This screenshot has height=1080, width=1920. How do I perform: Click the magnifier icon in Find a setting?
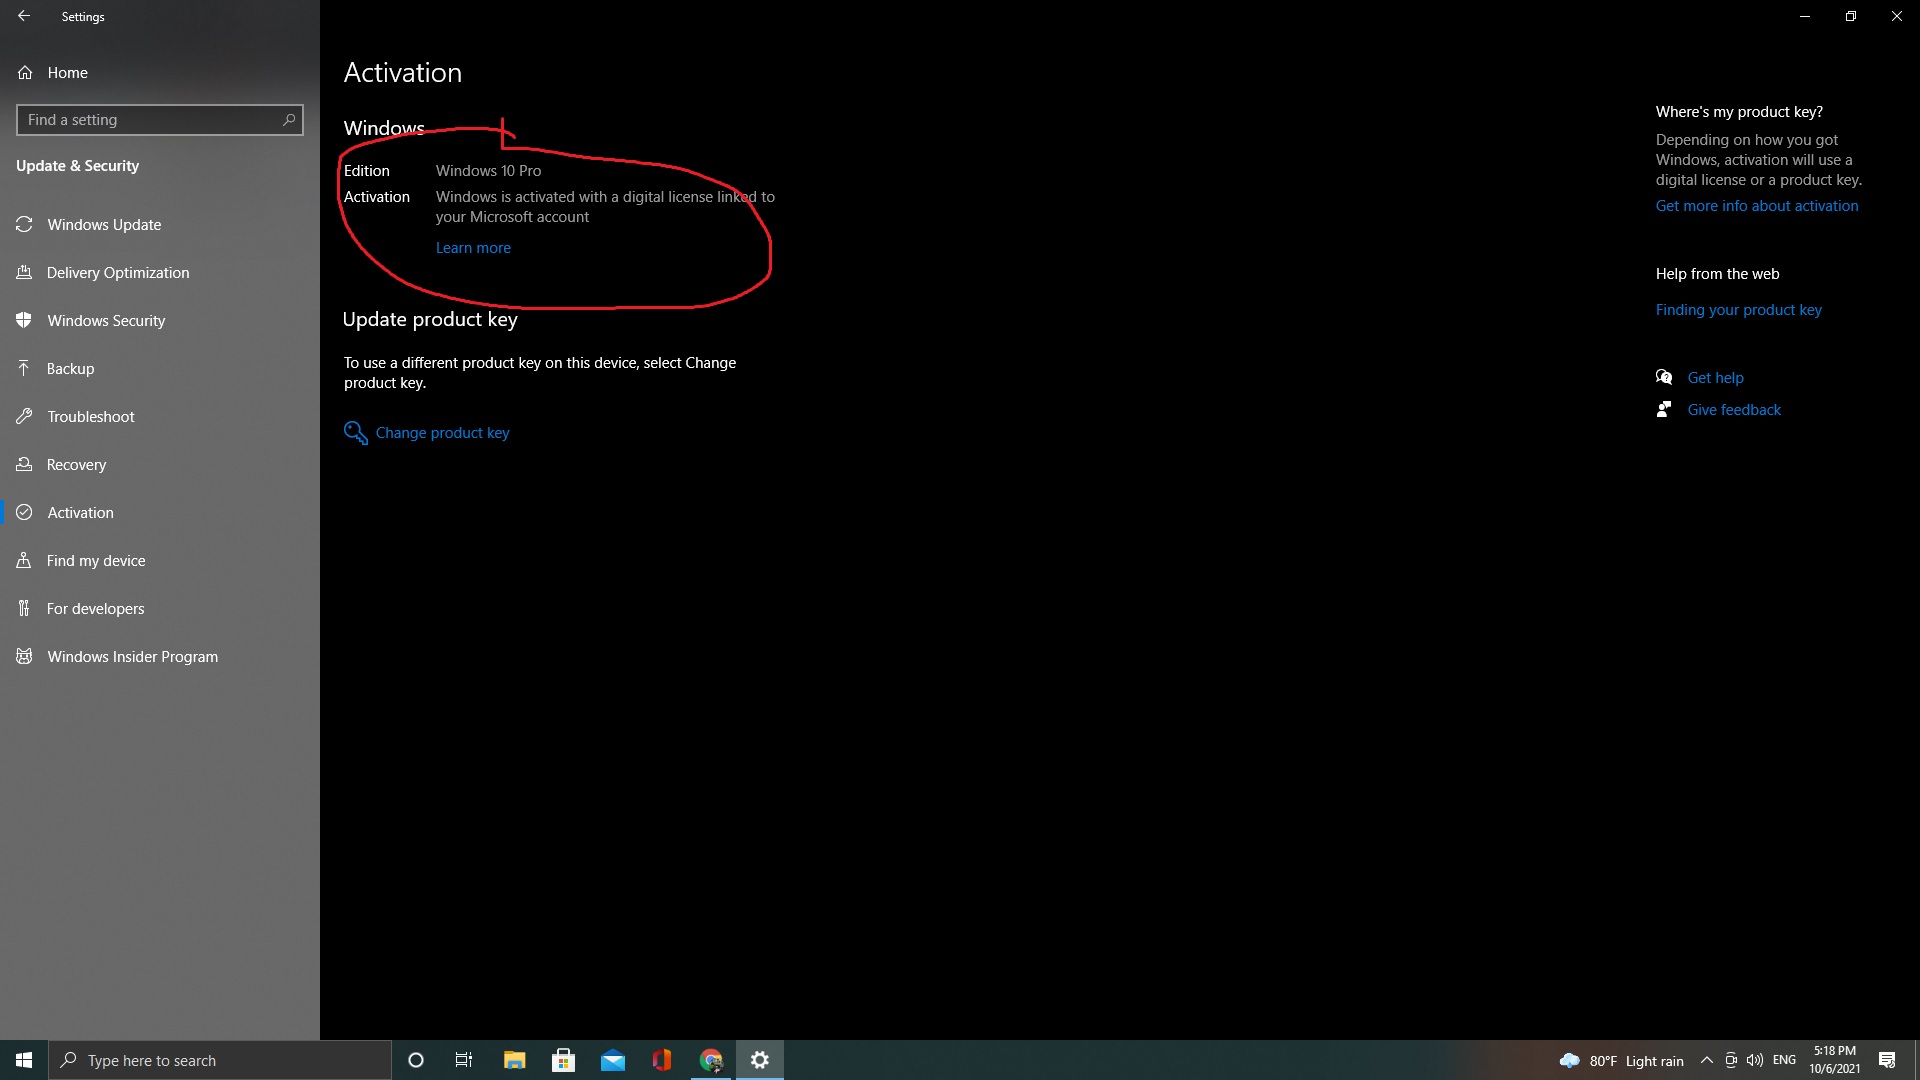(289, 120)
